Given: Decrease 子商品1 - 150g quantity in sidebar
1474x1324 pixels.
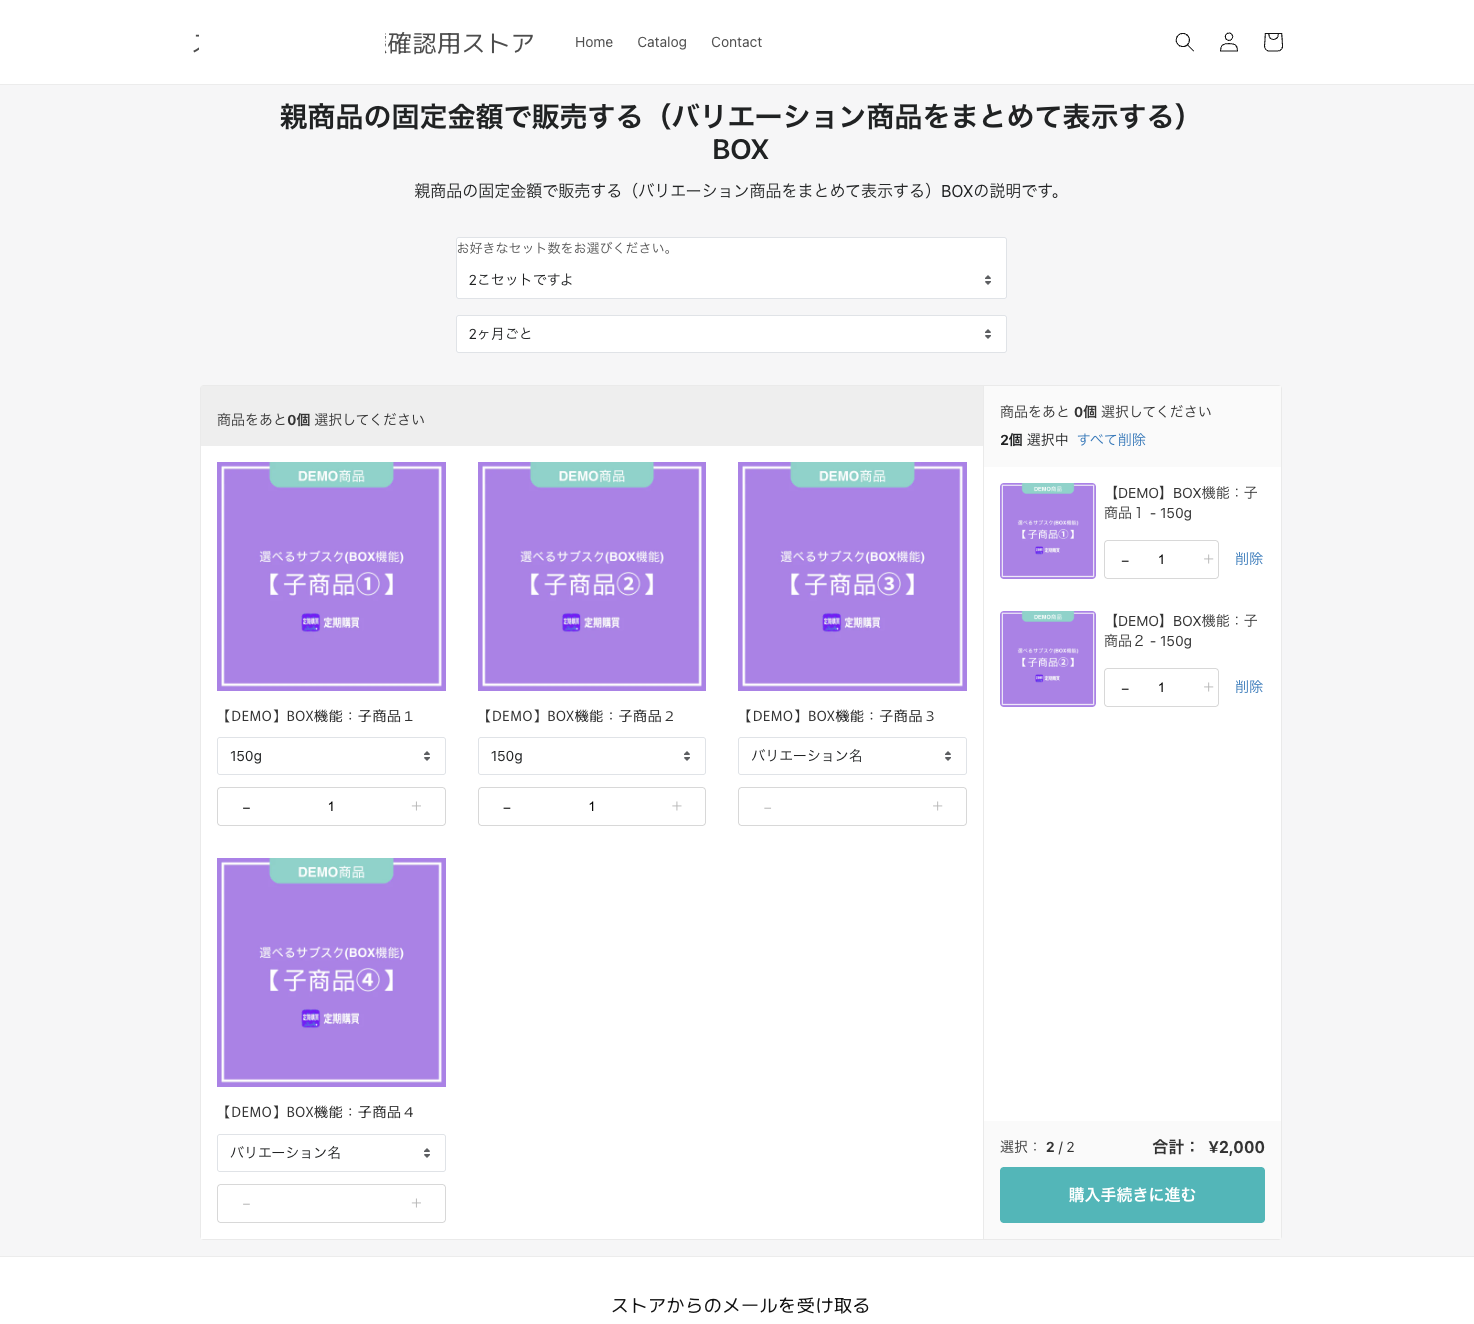Looking at the screenshot, I should coord(1125,559).
